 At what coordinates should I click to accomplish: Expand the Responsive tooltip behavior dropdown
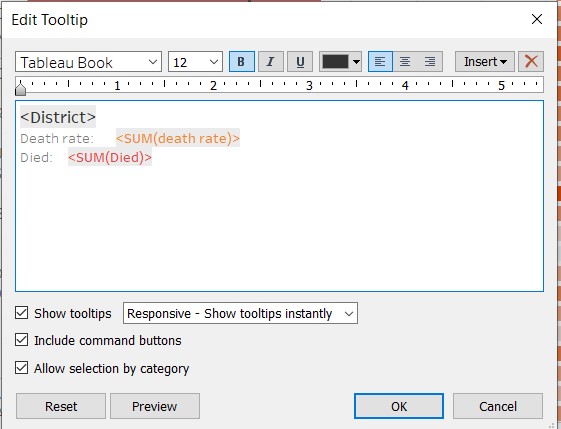[x=240, y=313]
